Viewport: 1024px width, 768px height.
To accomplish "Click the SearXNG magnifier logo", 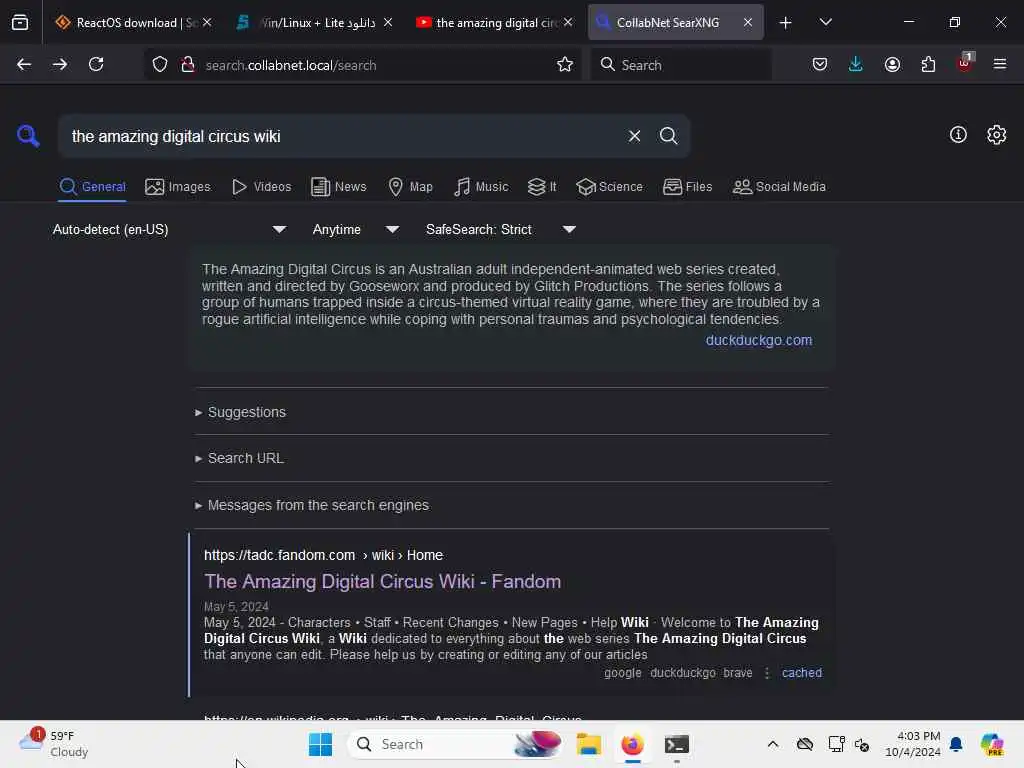I will (x=28, y=136).
